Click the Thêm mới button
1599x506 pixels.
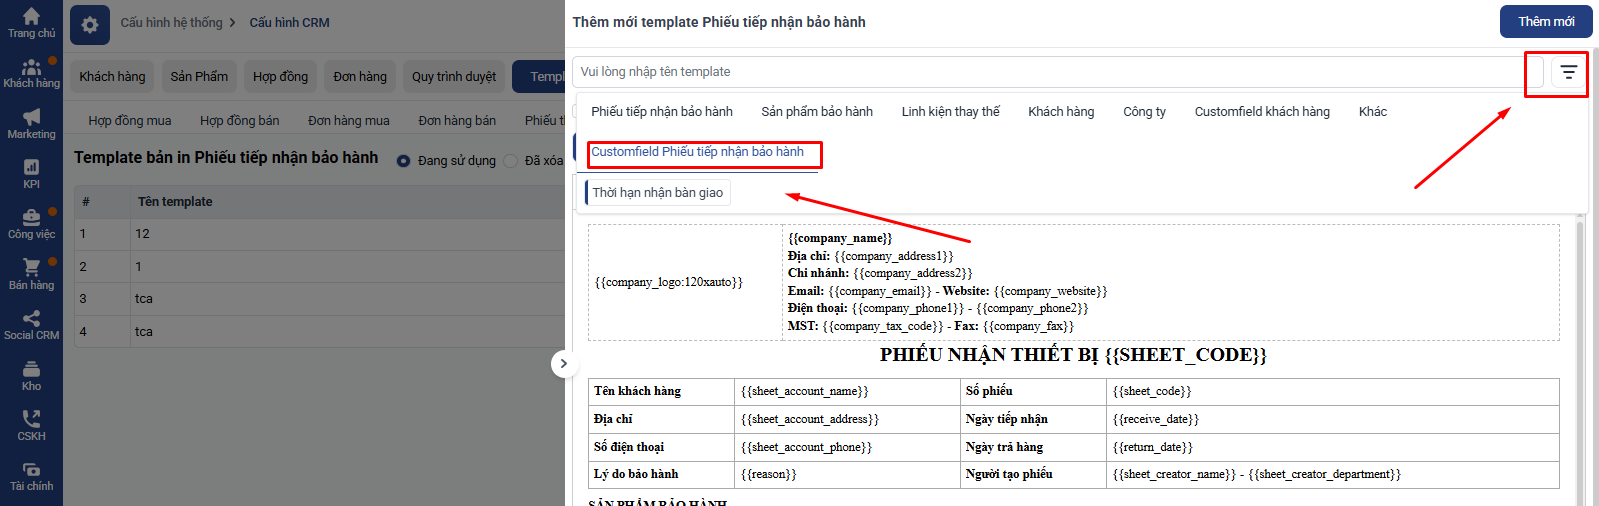(1545, 22)
